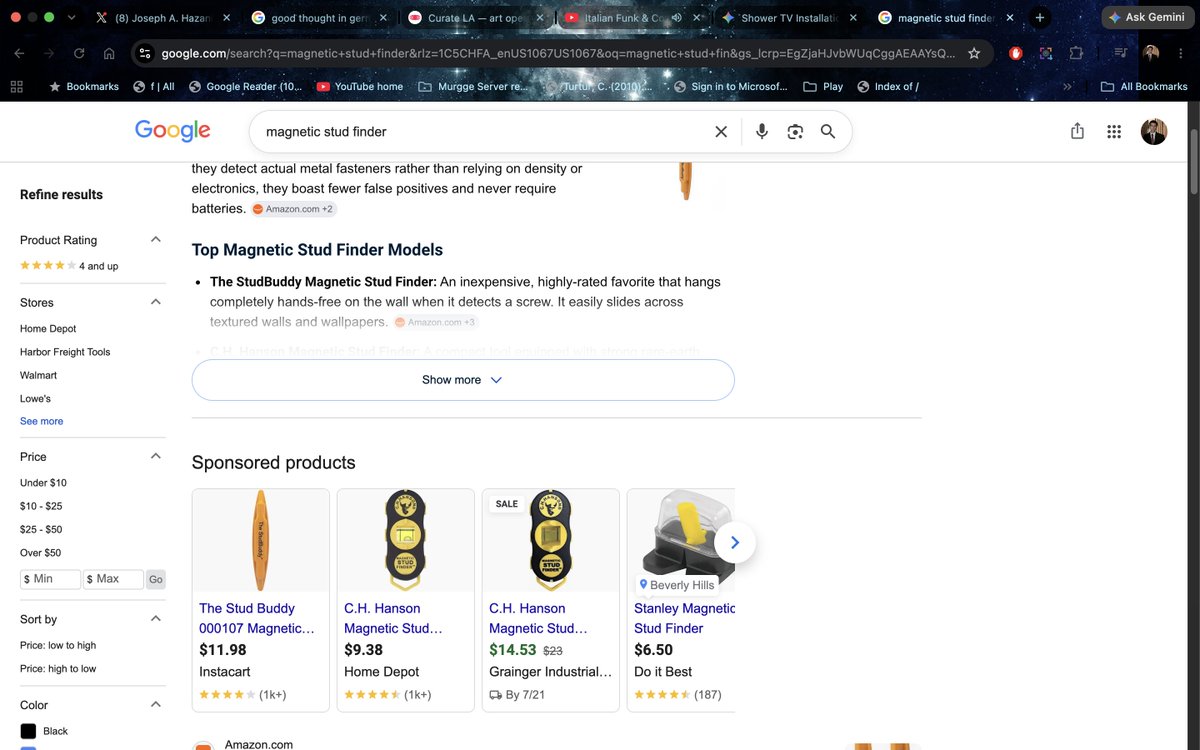Click the red shield extension icon
Image resolution: width=1200 pixels, height=750 pixels.
click(1016, 54)
